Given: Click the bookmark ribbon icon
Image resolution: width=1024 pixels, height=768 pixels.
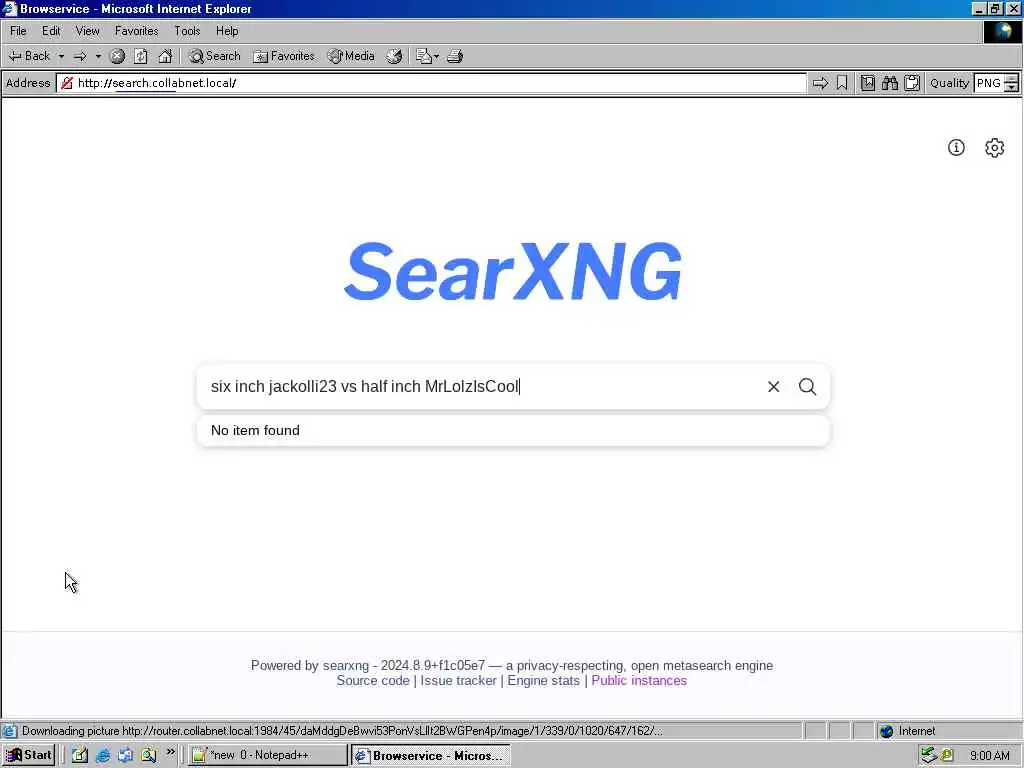Looking at the screenshot, I should point(842,83).
